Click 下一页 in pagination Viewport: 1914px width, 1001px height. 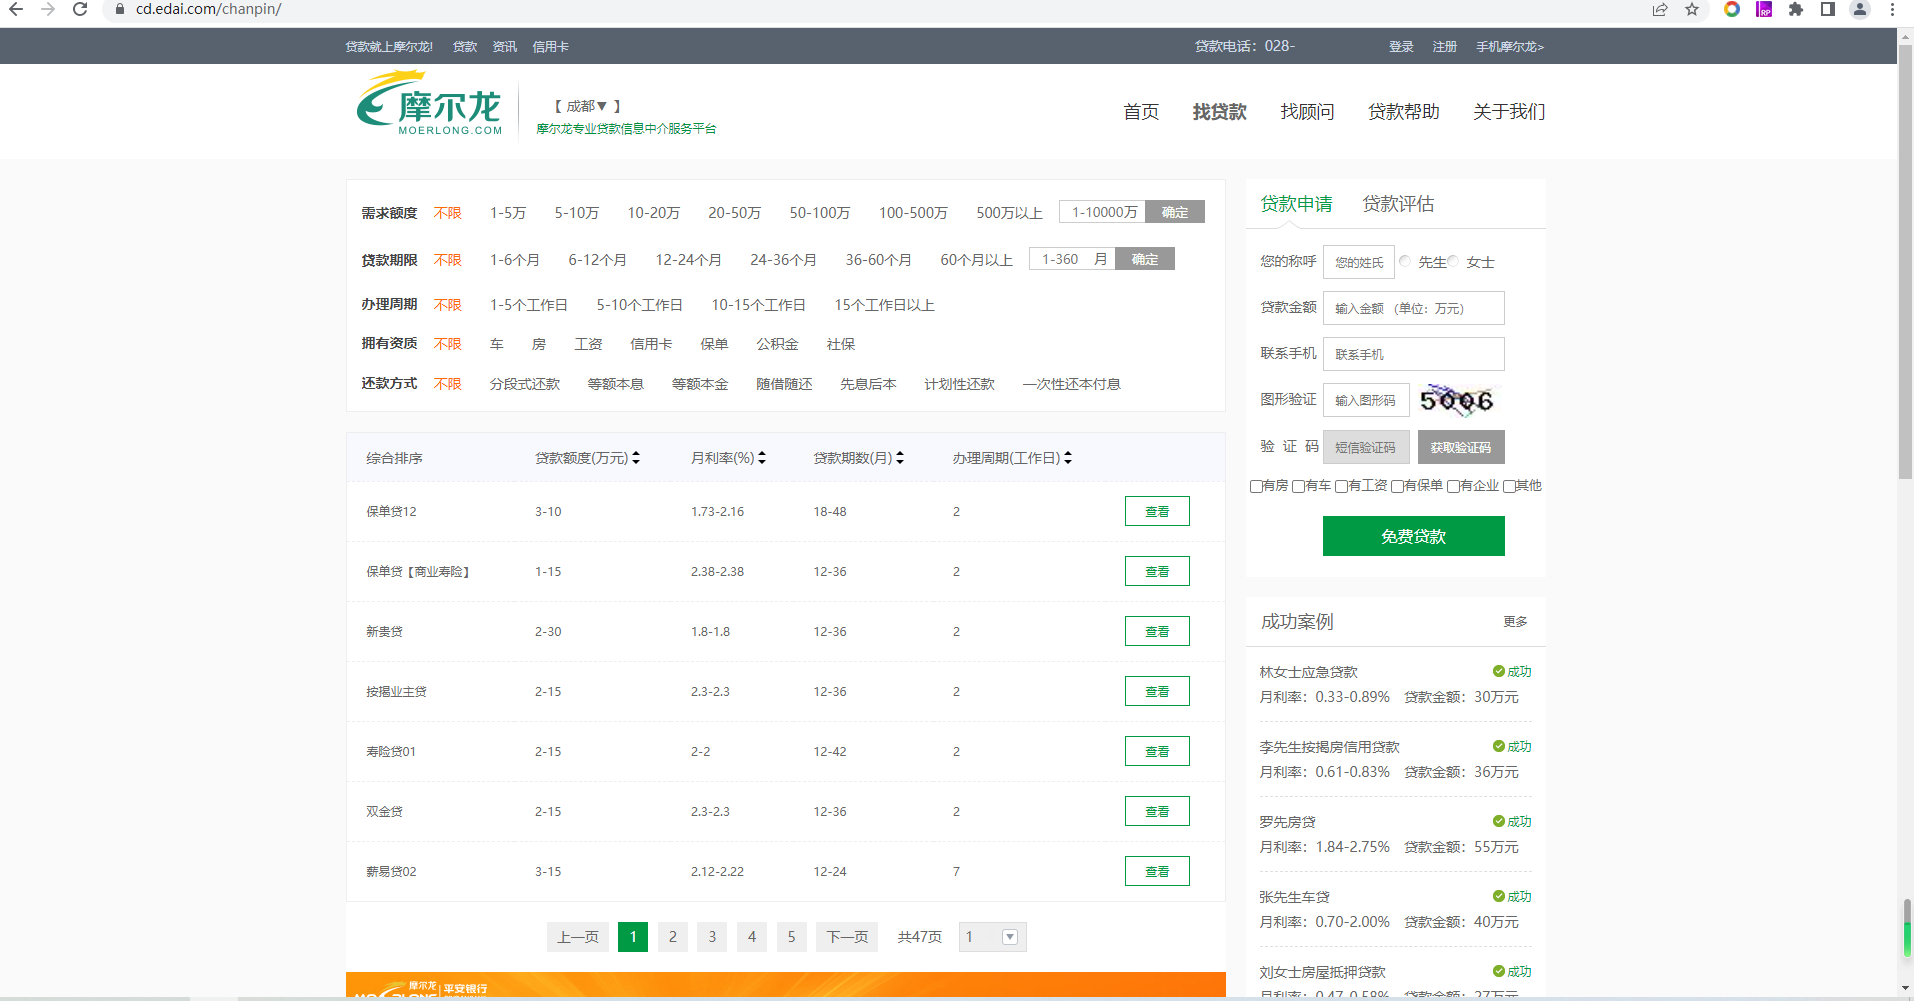click(x=847, y=937)
